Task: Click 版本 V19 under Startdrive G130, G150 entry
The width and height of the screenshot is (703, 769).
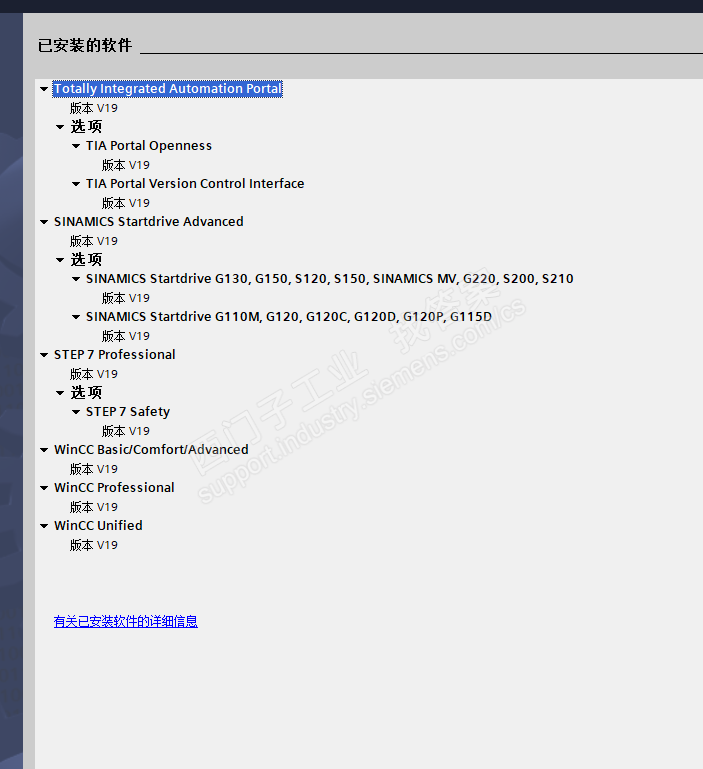Action: (x=126, y=298)
